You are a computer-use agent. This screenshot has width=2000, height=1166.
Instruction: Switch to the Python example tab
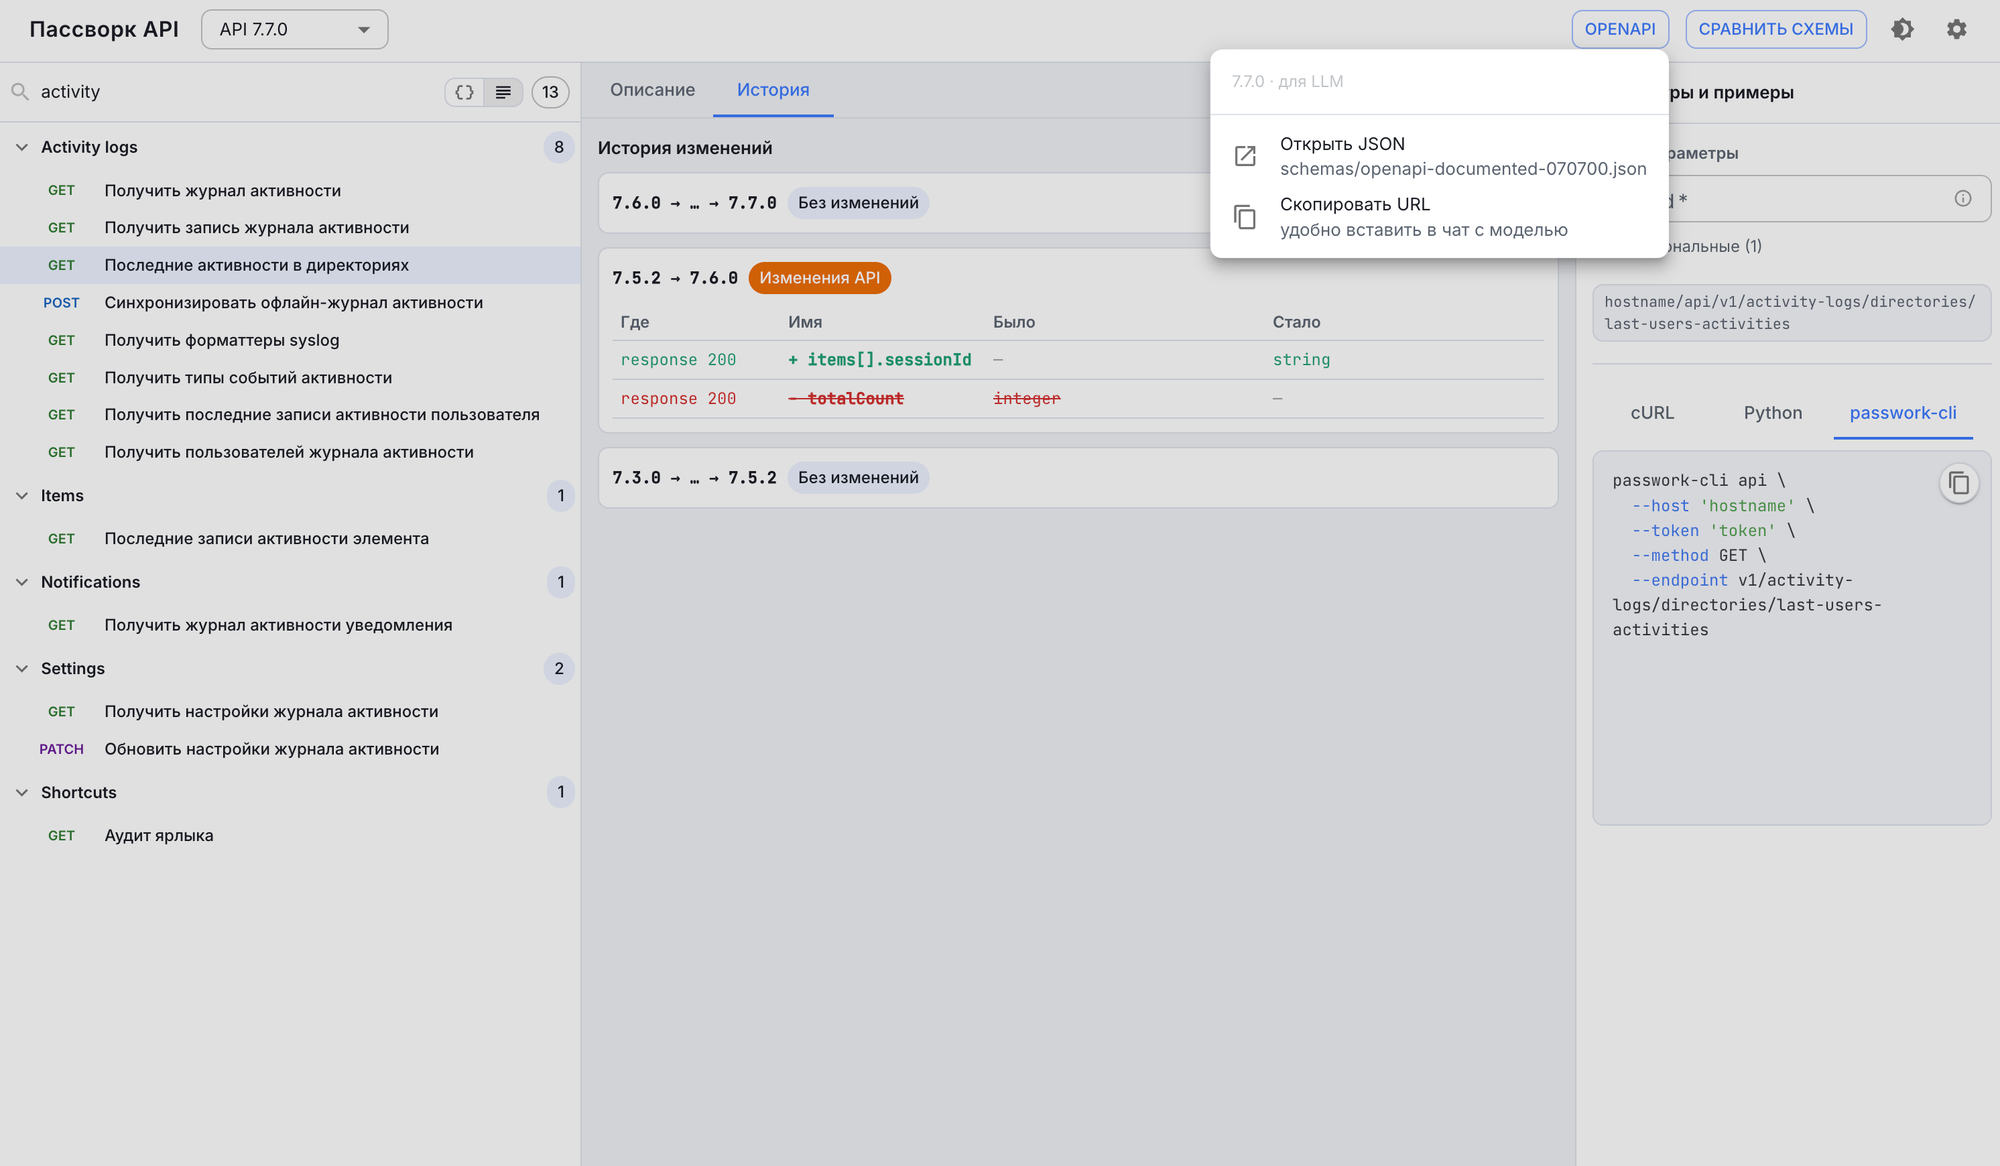point(1773,413)
